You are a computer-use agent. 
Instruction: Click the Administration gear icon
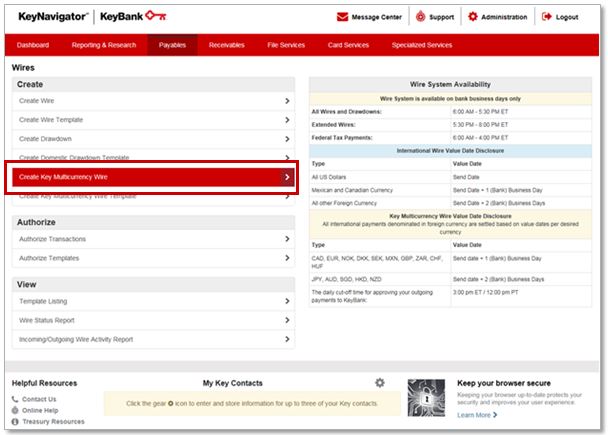[x=473, y=17]
